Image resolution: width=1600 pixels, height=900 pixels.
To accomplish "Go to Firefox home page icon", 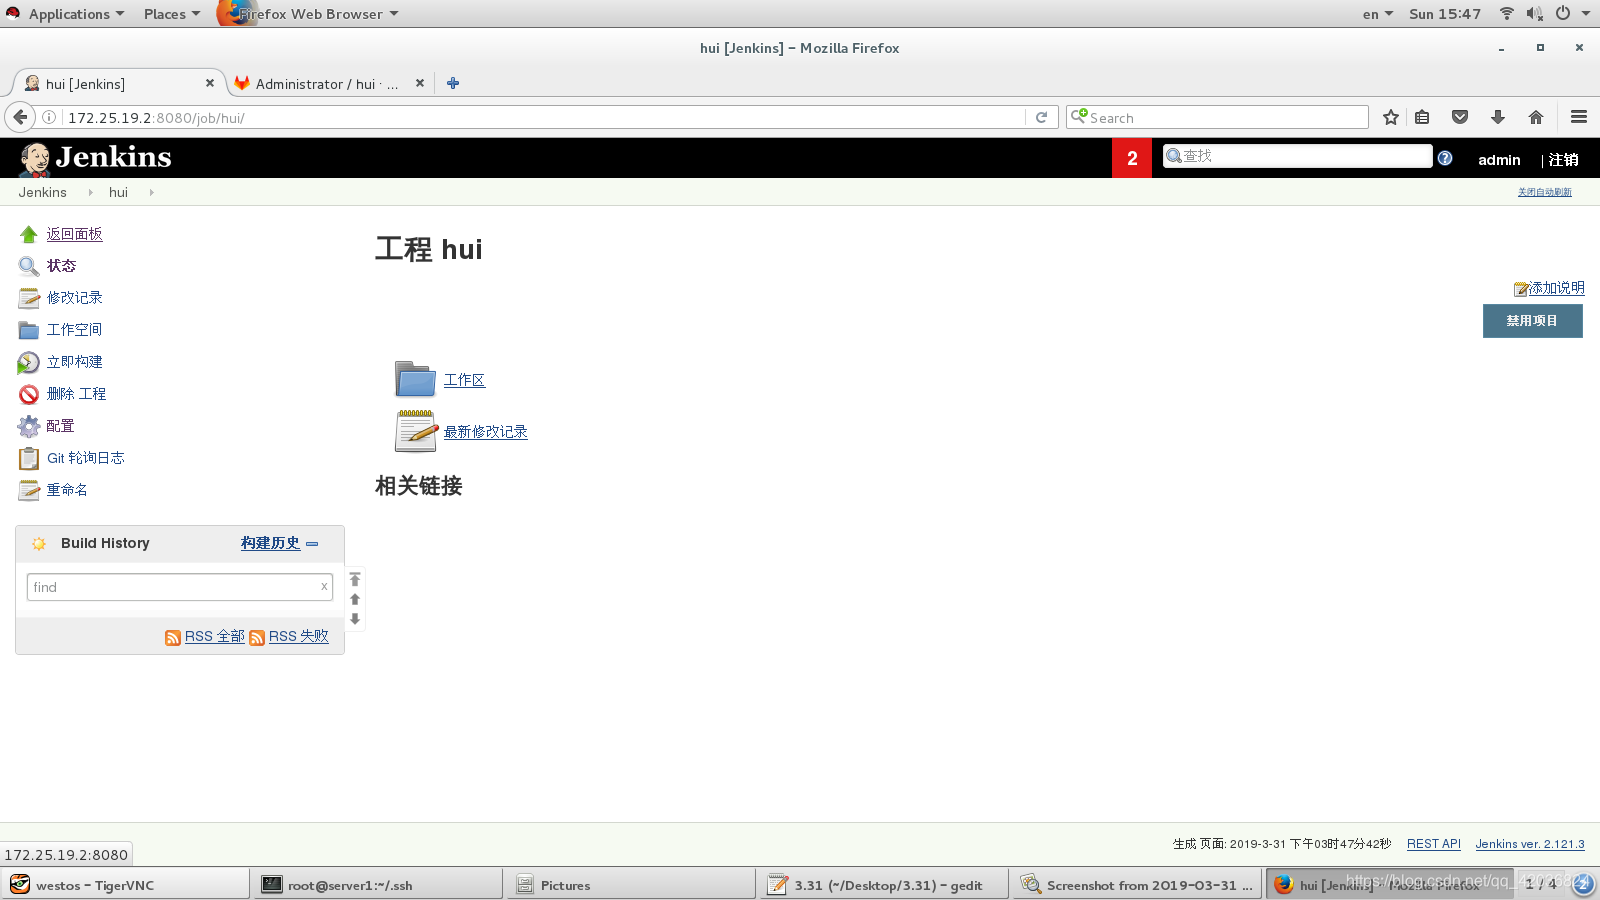I will (x=1536, y=117).
